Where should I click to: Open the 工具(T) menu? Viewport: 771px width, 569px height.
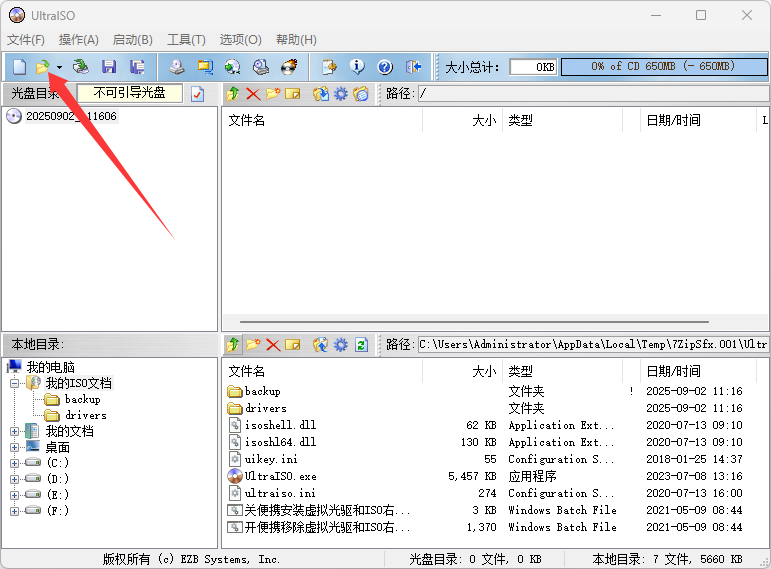click(x=186, y=40)
